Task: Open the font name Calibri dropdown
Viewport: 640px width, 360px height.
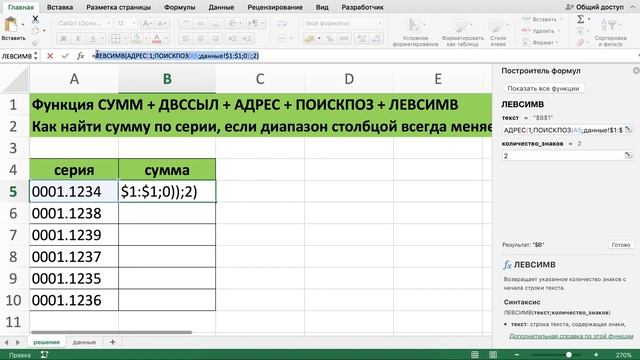Action: (x=108, y=23)
